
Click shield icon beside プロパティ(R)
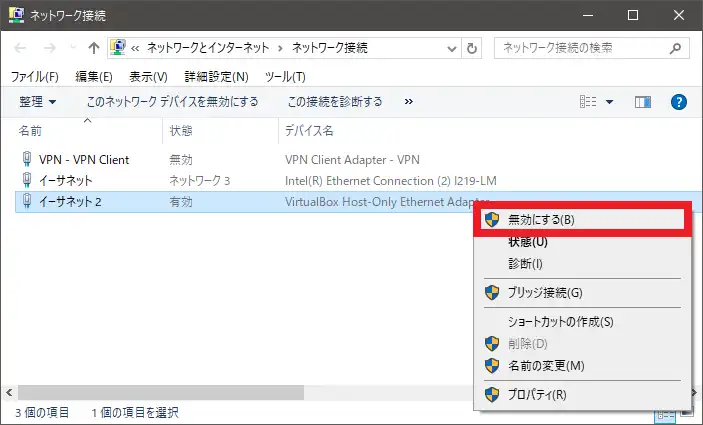click(492, 395)
